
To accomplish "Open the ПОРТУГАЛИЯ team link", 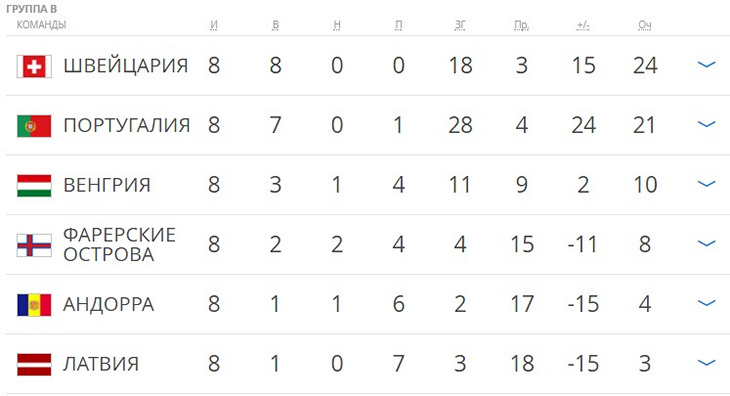I will coord(127,125).
